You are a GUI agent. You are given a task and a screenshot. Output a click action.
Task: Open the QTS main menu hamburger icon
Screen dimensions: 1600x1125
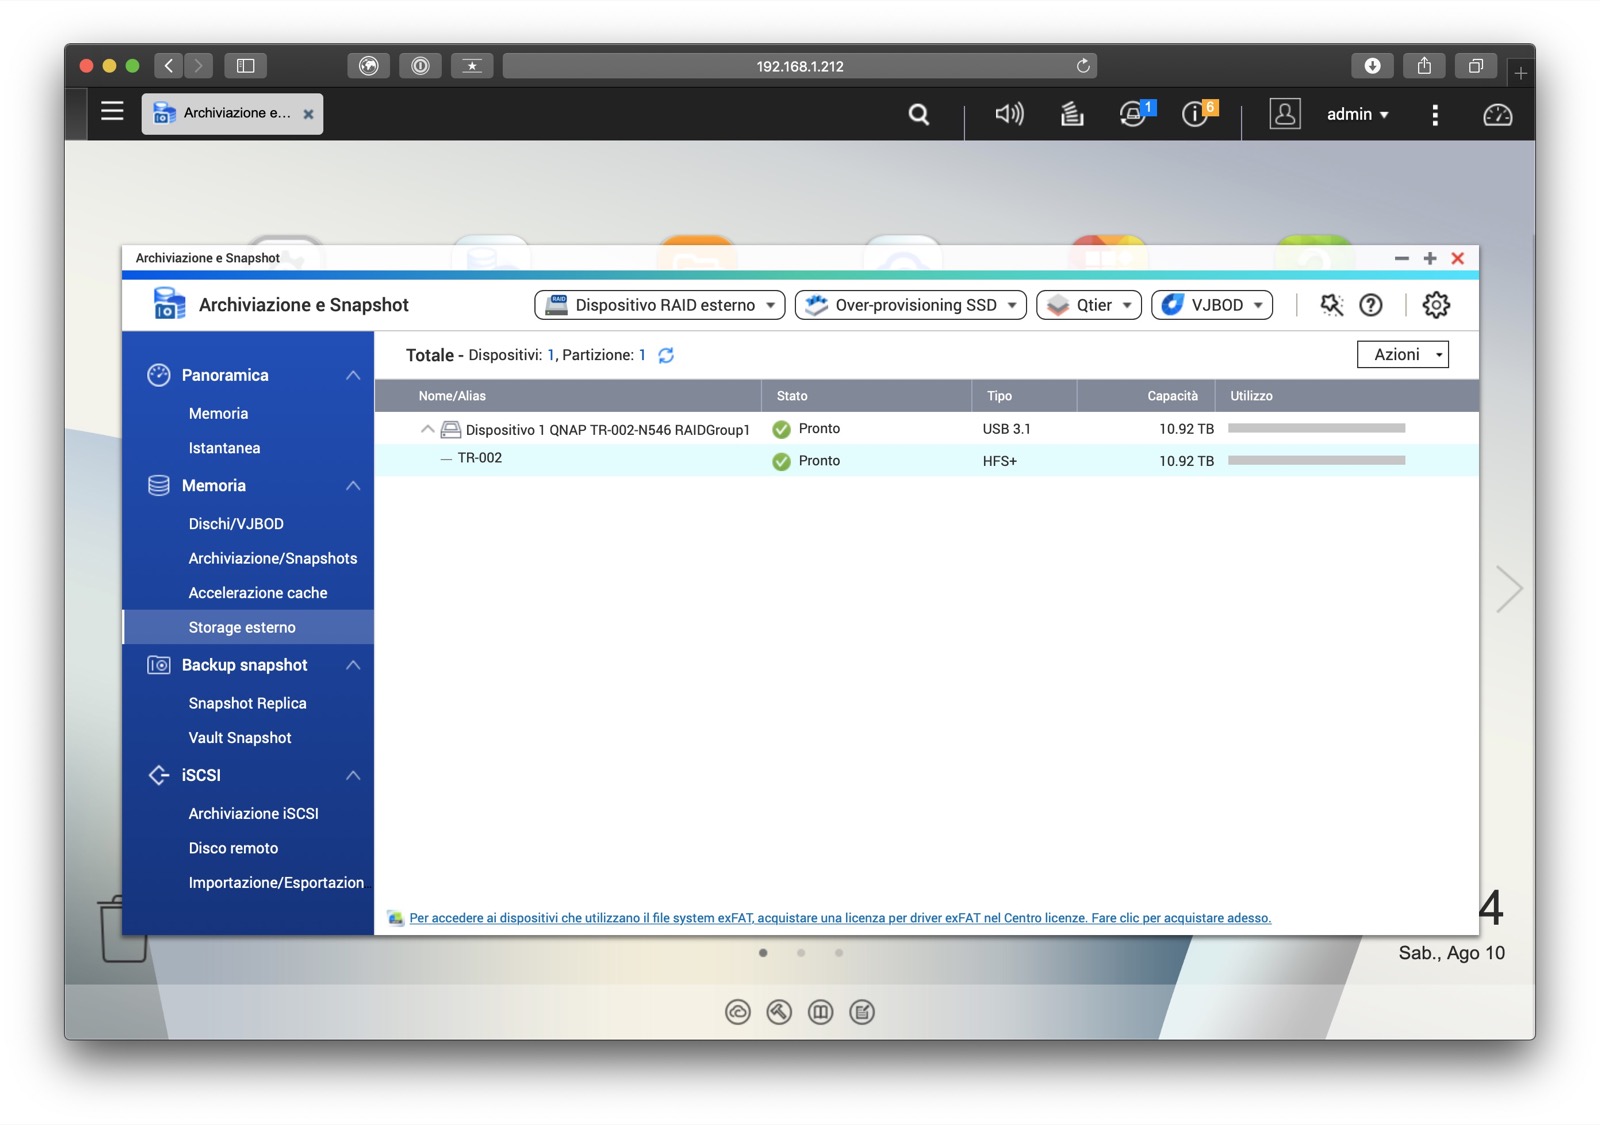pos(112,111)
